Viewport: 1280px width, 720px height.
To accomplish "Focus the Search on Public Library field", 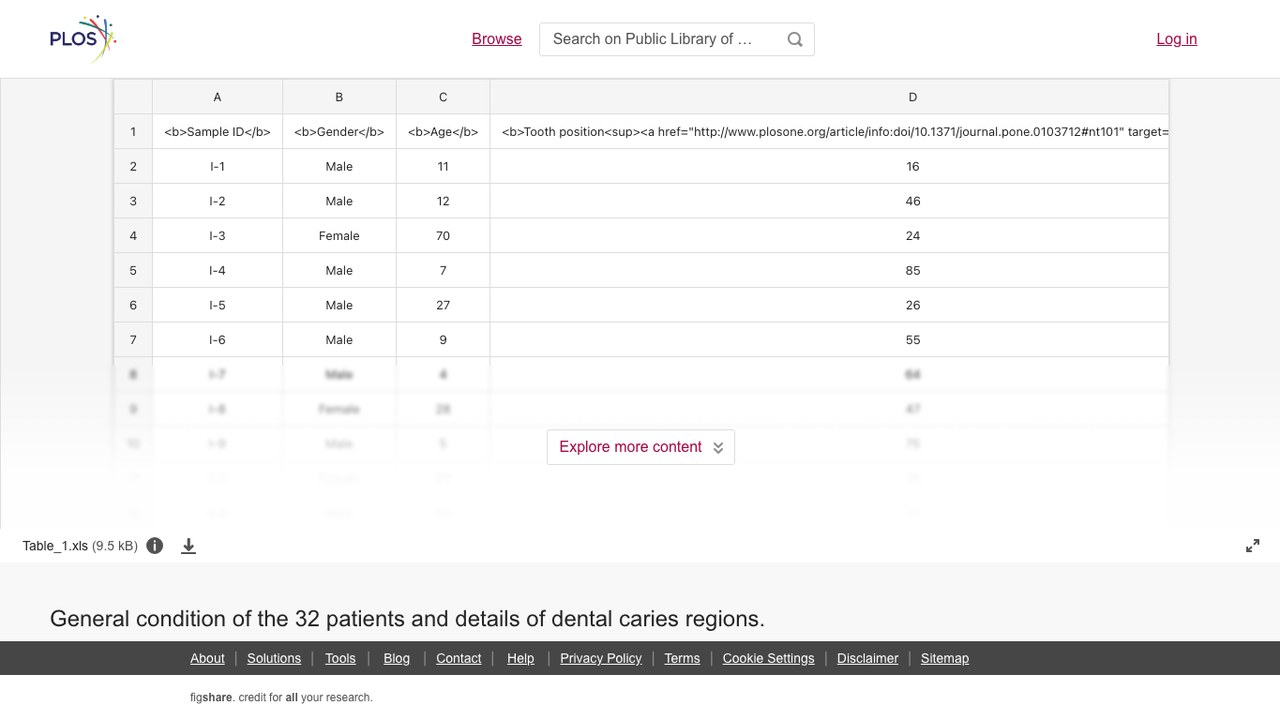I will click(660, 39).
